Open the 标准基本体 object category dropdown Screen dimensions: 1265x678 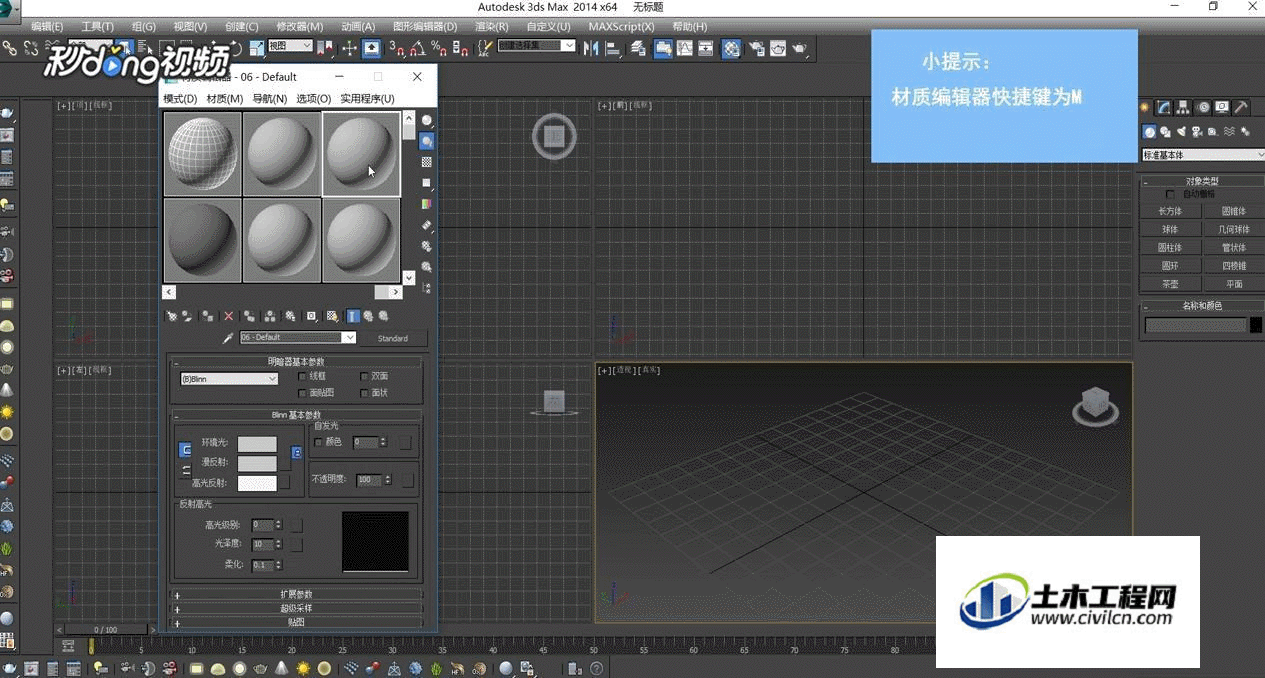click(x=1203, y=155)
